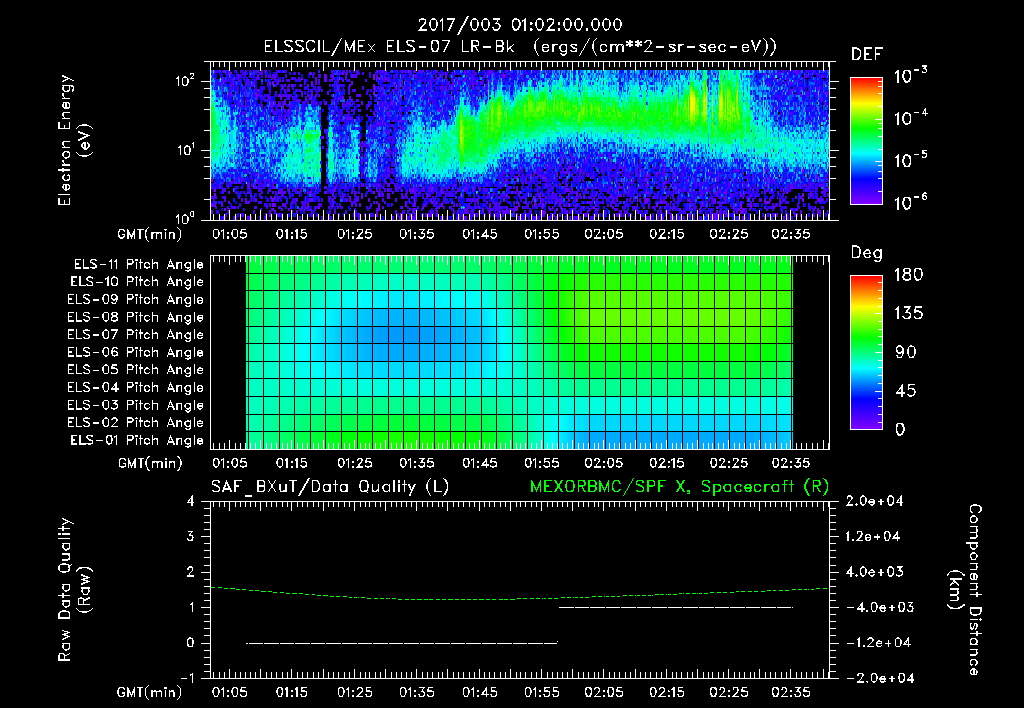The image size is (1024, 708).
Task: Select ELS-11 Pitch Angle row label
Action: pos(138,265)
